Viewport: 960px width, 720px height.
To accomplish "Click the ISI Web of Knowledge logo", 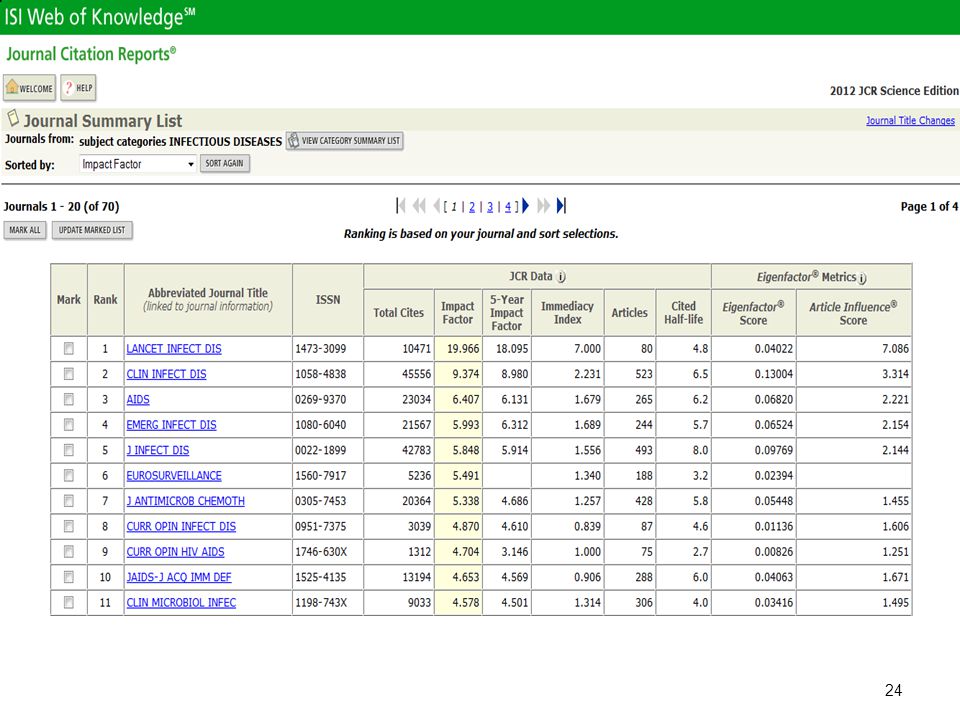I will [x=100, y=17].
